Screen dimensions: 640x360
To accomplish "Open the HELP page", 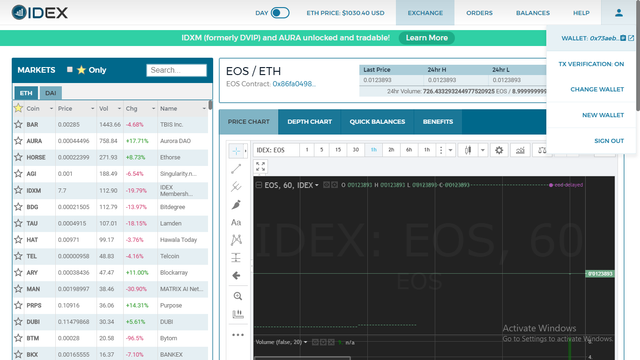I will coord(581,13).
